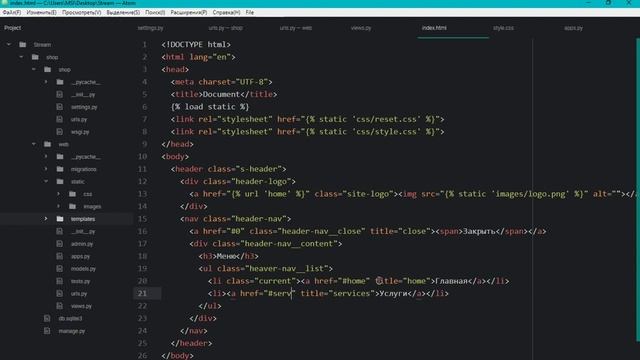Viewport: 640px width, 360px height.
Task: Click the web folder icon
Action: (48, 144)
